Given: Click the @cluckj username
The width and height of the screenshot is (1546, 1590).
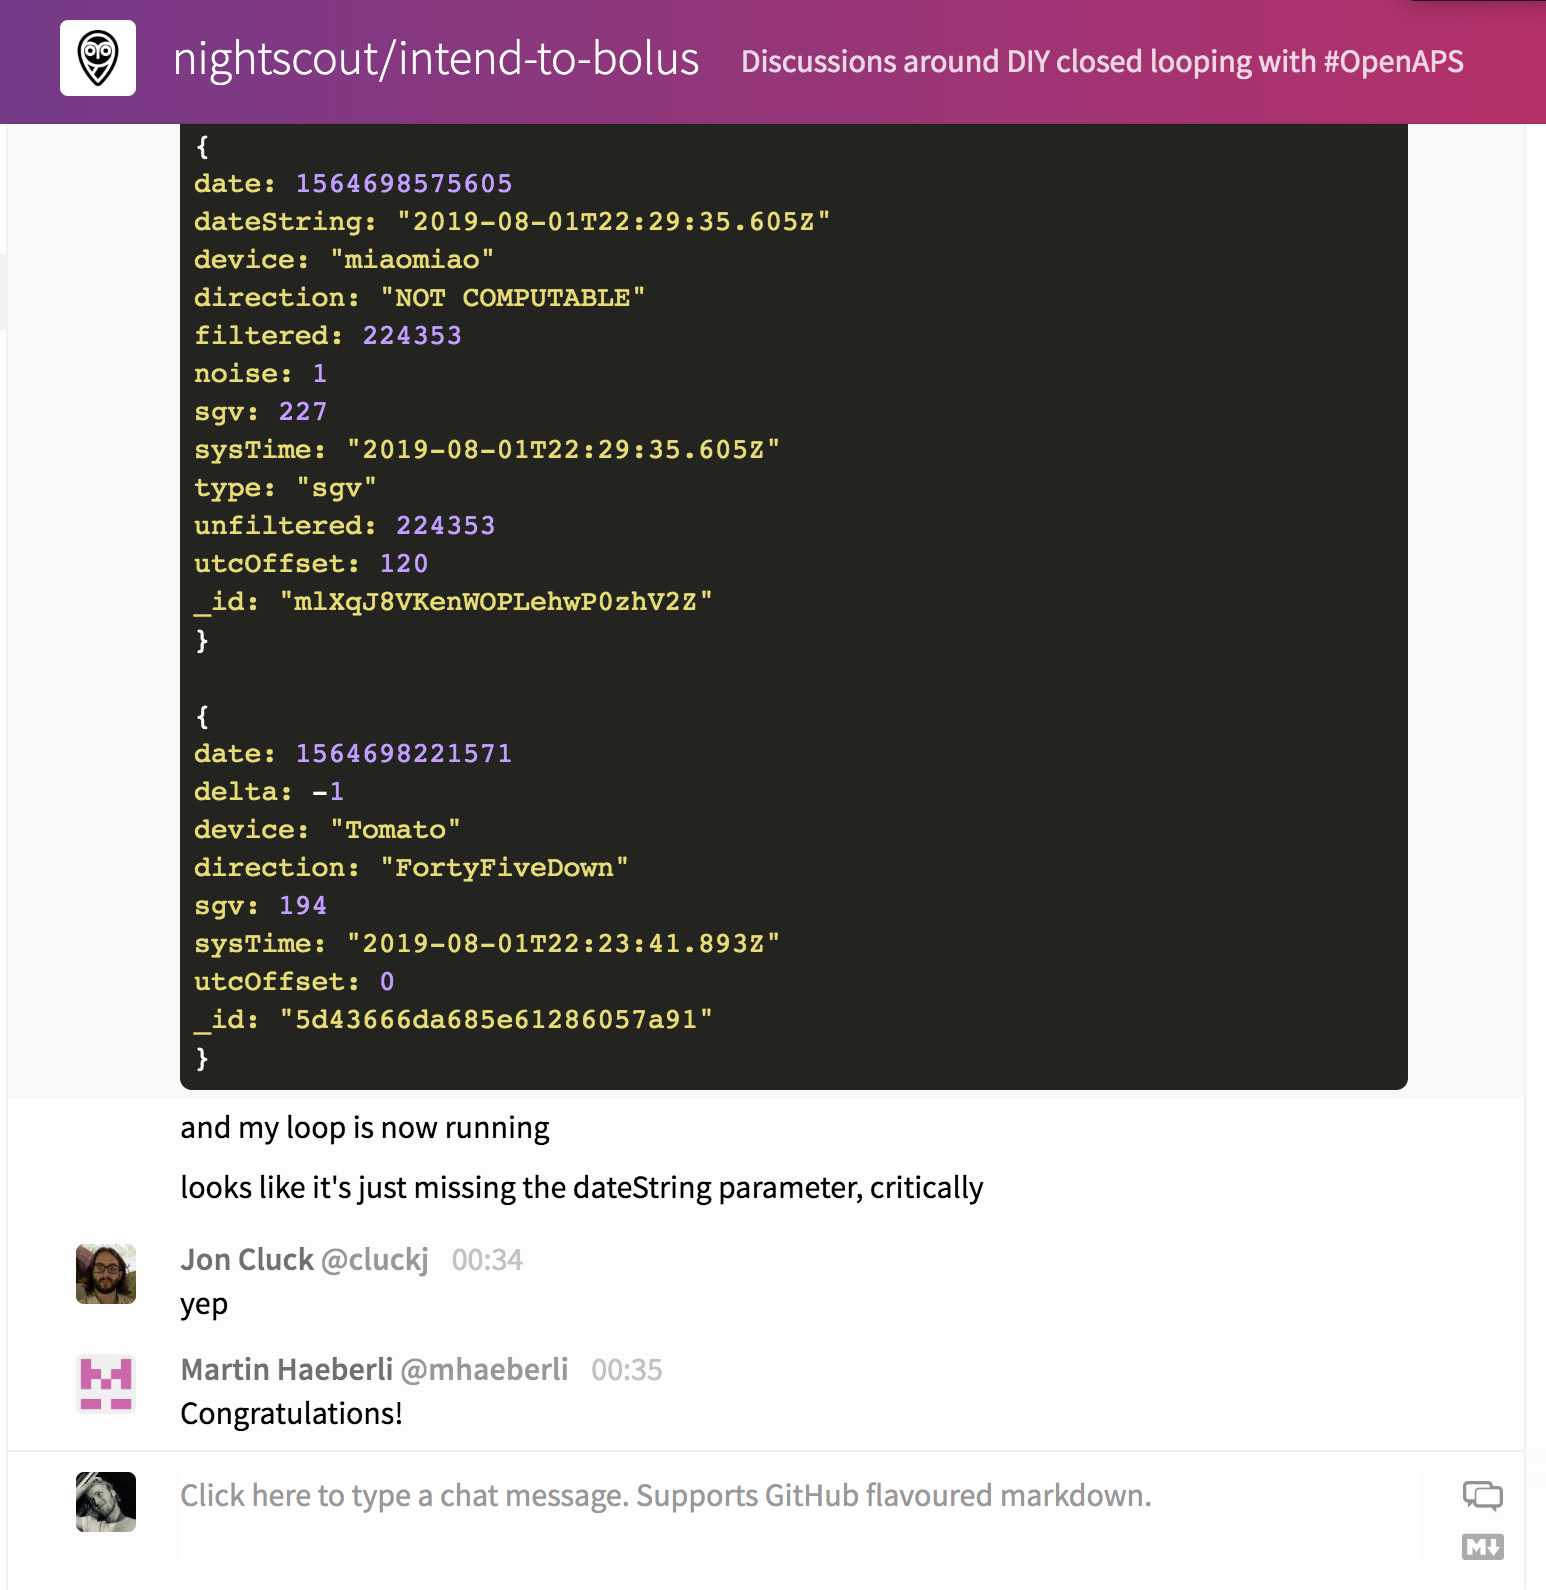Looking at the screenshot, I should 375,1260.
